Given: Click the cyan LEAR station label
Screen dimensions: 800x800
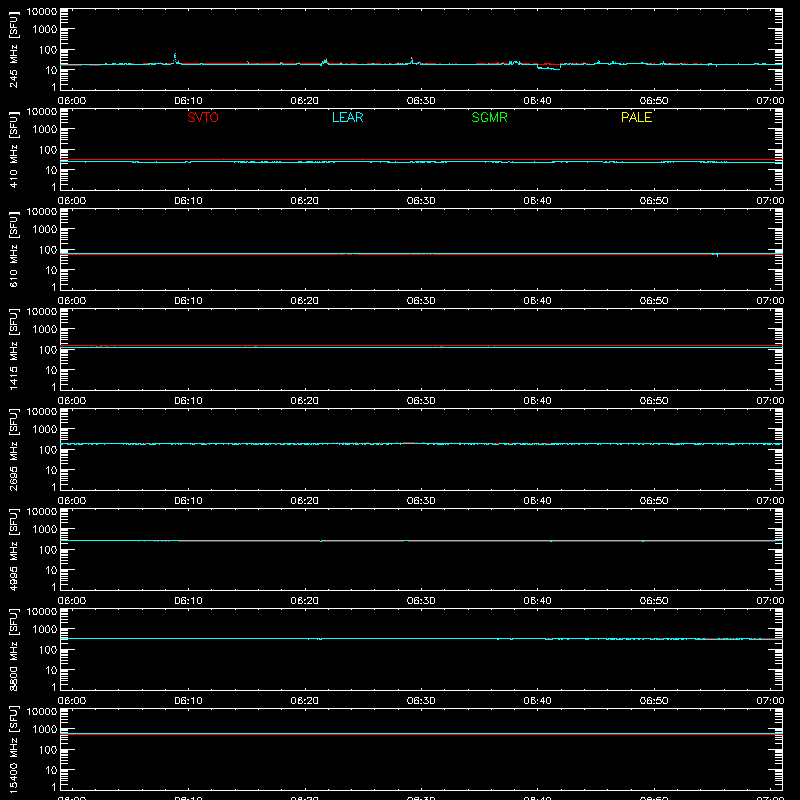Looking at the screenshot, I should point(347,117).
